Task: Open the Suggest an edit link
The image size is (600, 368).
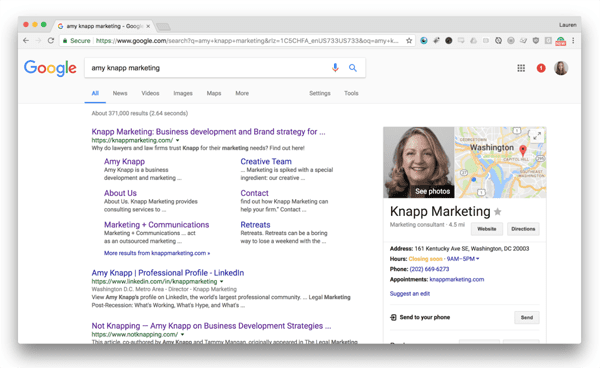Action: pos(410,294)
